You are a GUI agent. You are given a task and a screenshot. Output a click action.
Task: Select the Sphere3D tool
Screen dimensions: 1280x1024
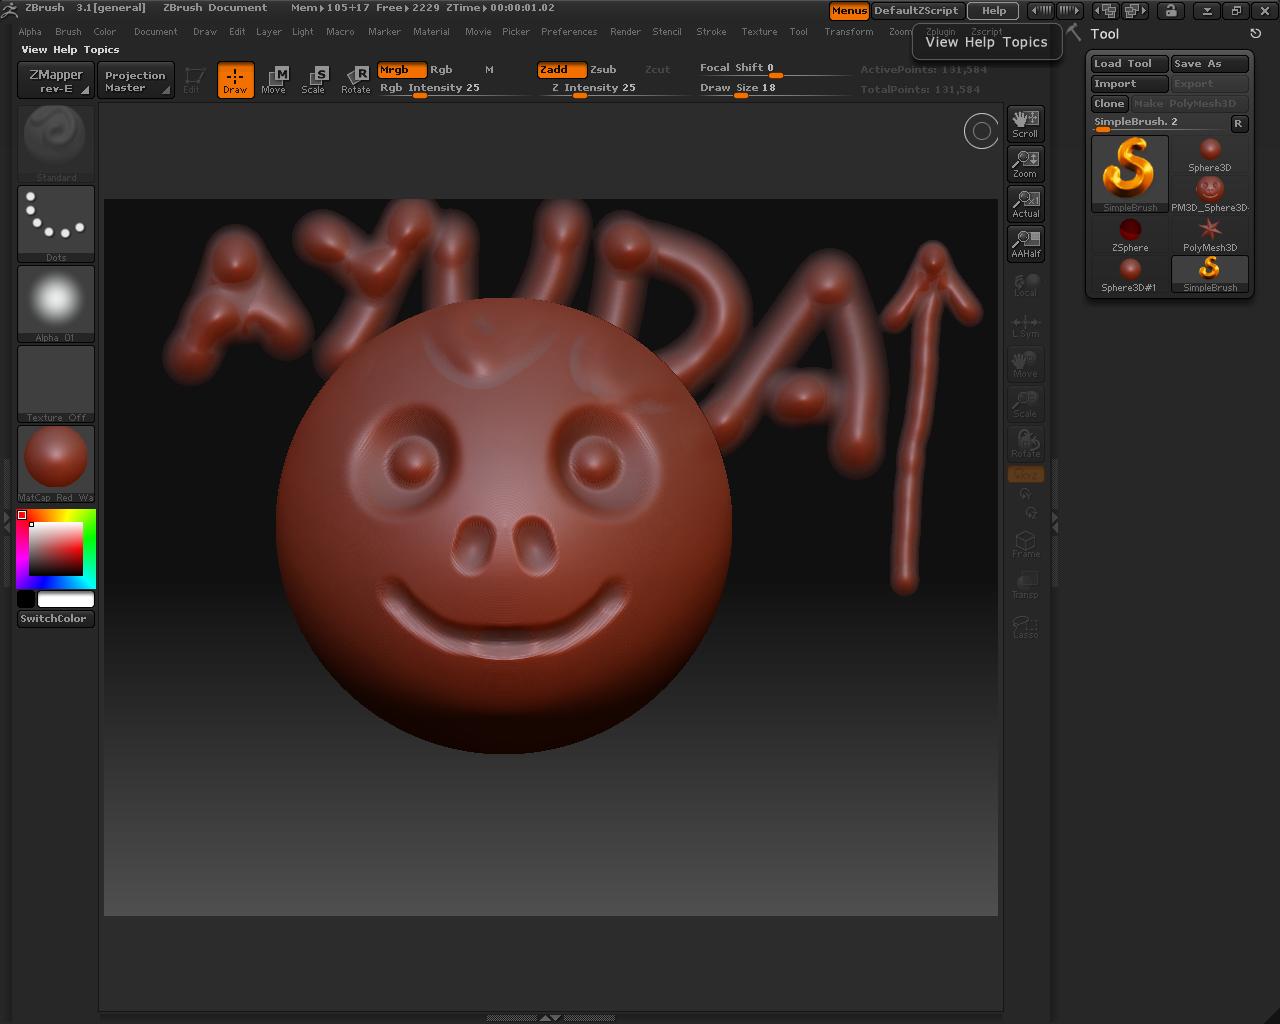tap(1210, 154)
